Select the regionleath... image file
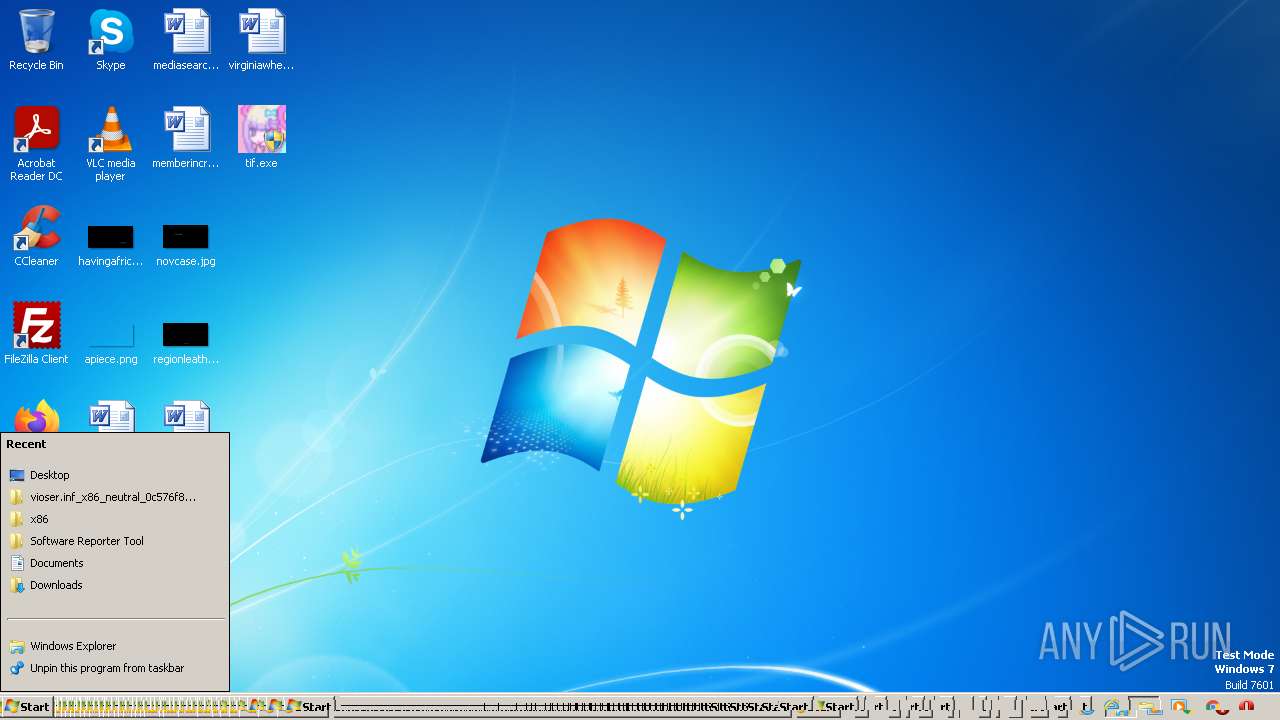The height and width of the screenshot is (720, 1280). click(x=186, y=343)
